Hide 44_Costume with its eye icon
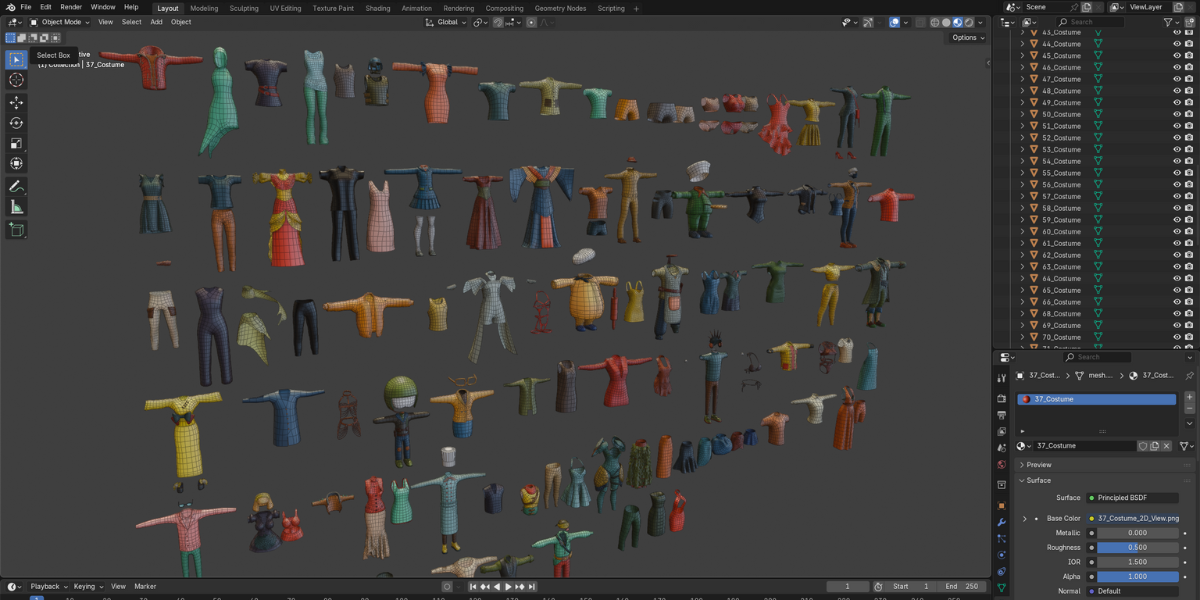The height and width of the screenshot is (600, 1200). pos(1176,44)
